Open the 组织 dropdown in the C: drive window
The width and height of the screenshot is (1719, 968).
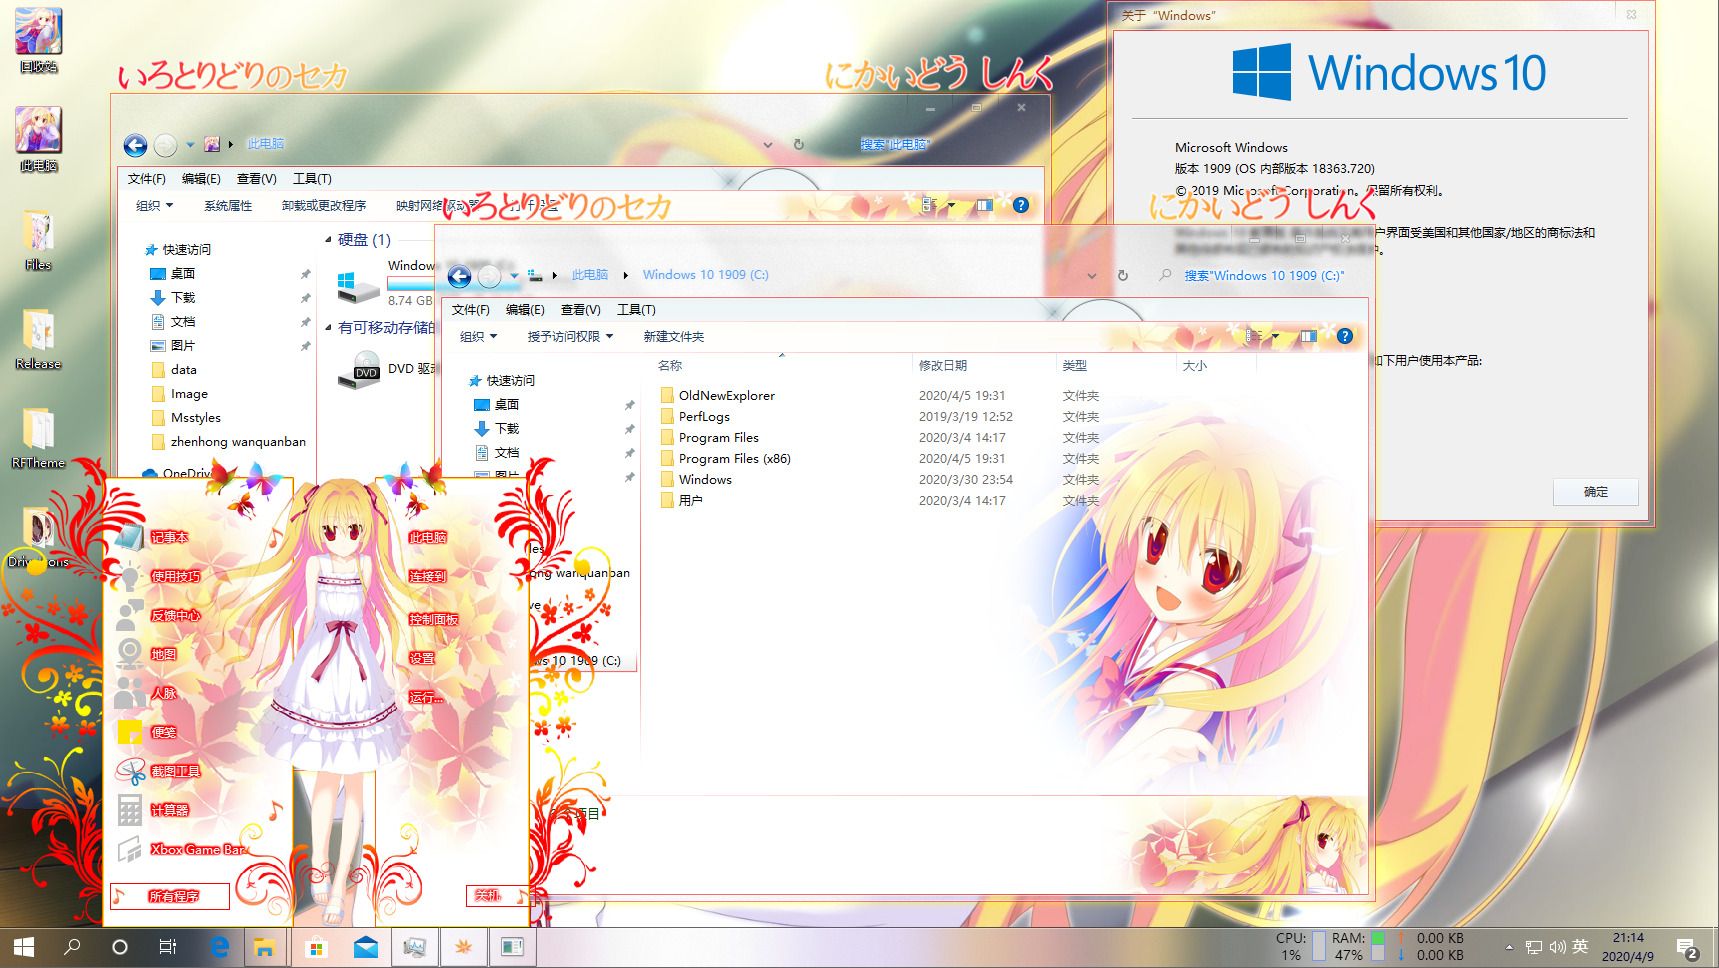click(x=478, y=337)
